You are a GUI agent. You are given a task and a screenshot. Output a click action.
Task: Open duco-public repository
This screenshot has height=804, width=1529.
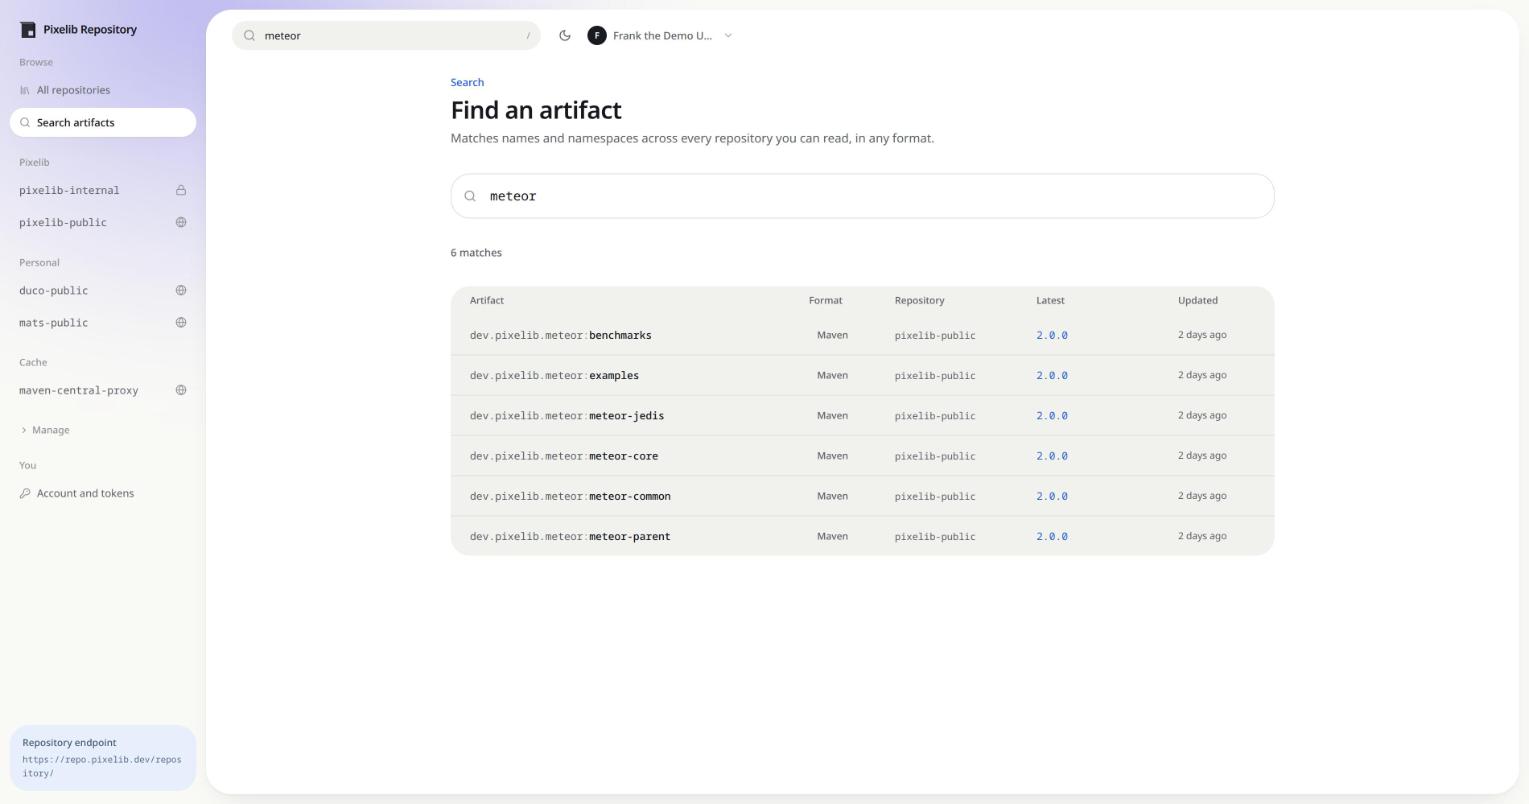(103, 290)
